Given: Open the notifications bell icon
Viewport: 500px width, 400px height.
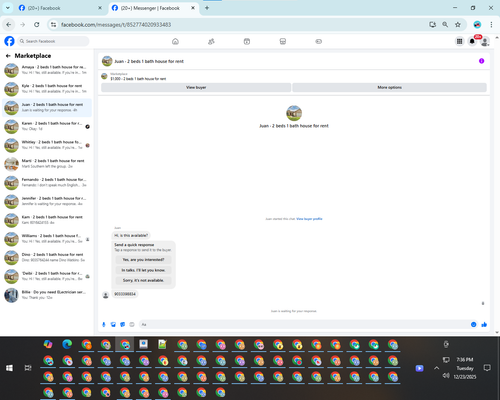Looking at the screenshot, I should point(472,41).
